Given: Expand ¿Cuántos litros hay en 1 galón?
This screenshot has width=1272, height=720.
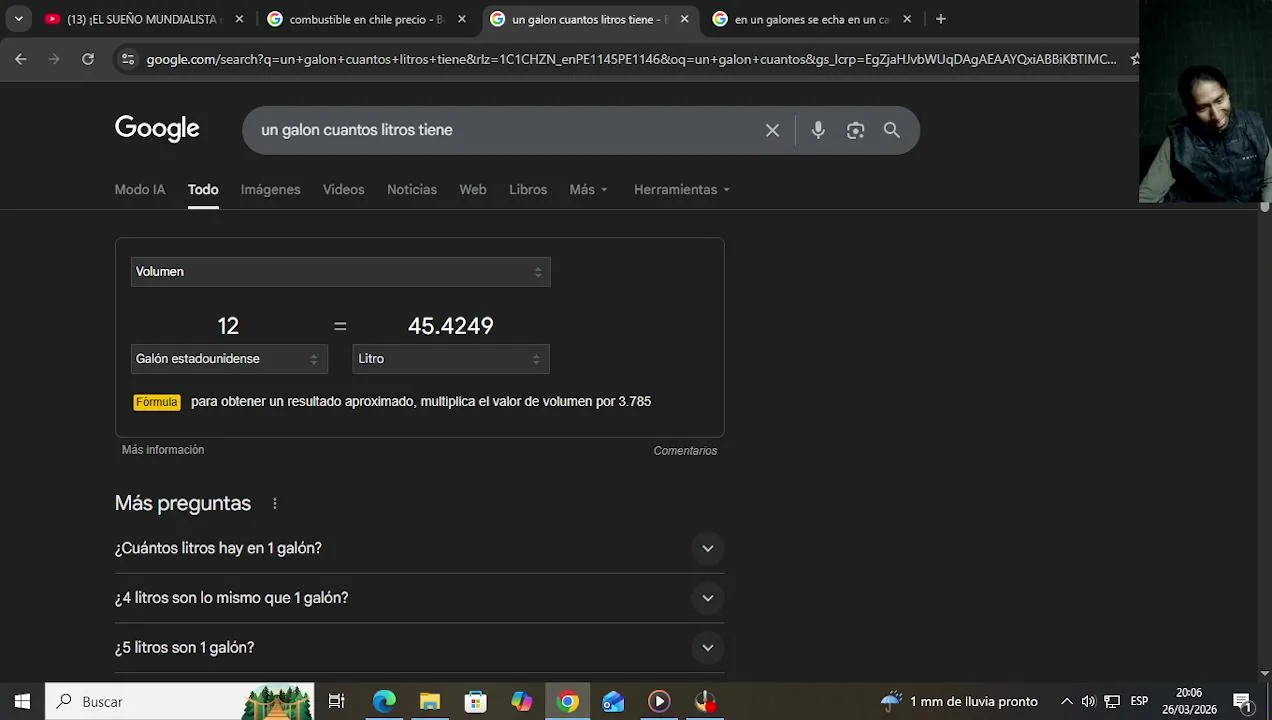Looking at the screenshot, I should [419, 548].
